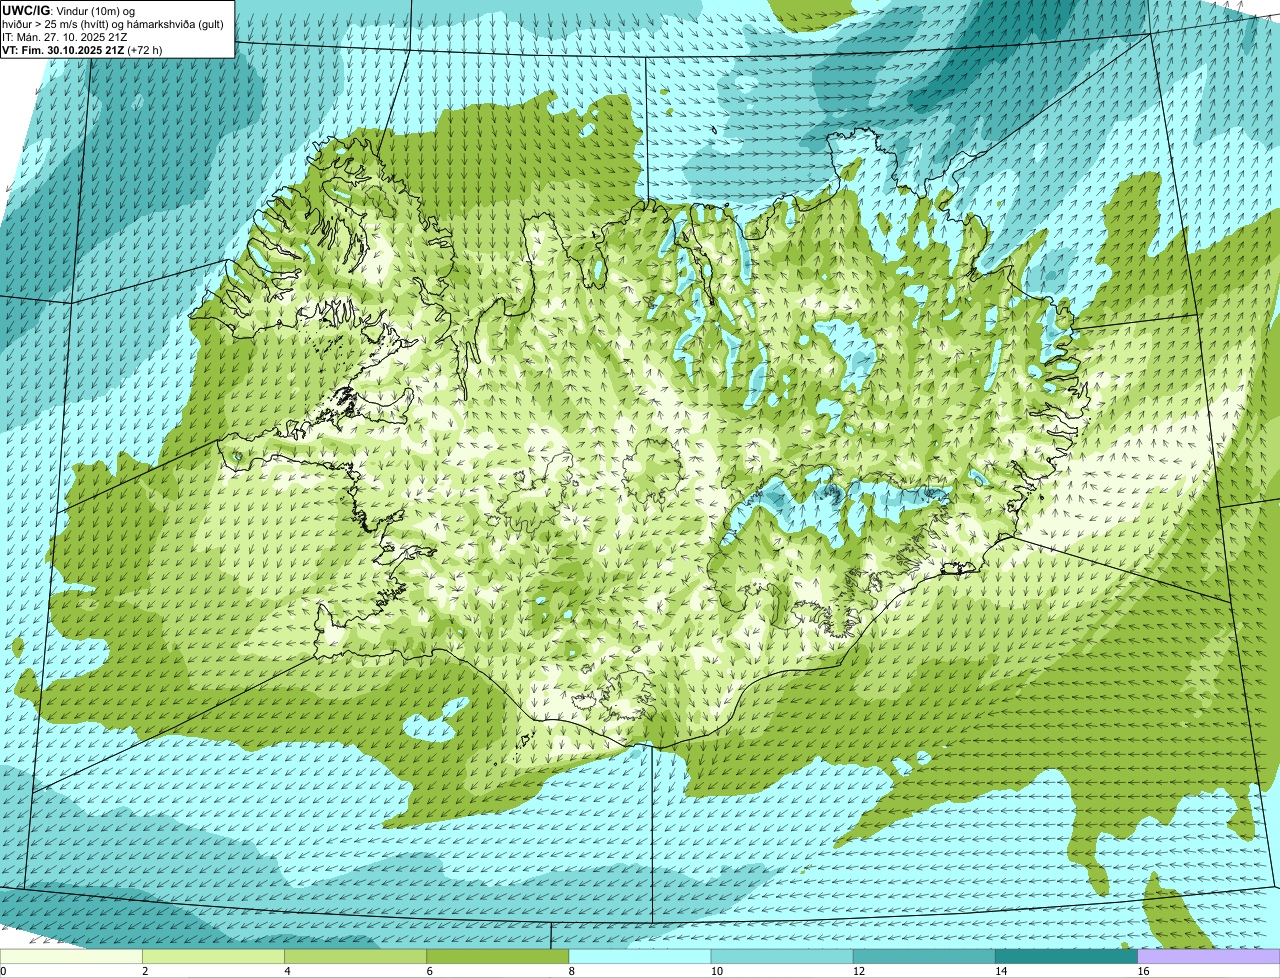Click the "6" label on the legend scale
Viewport: 1280px width, 978px height.
tap(429, 971)
